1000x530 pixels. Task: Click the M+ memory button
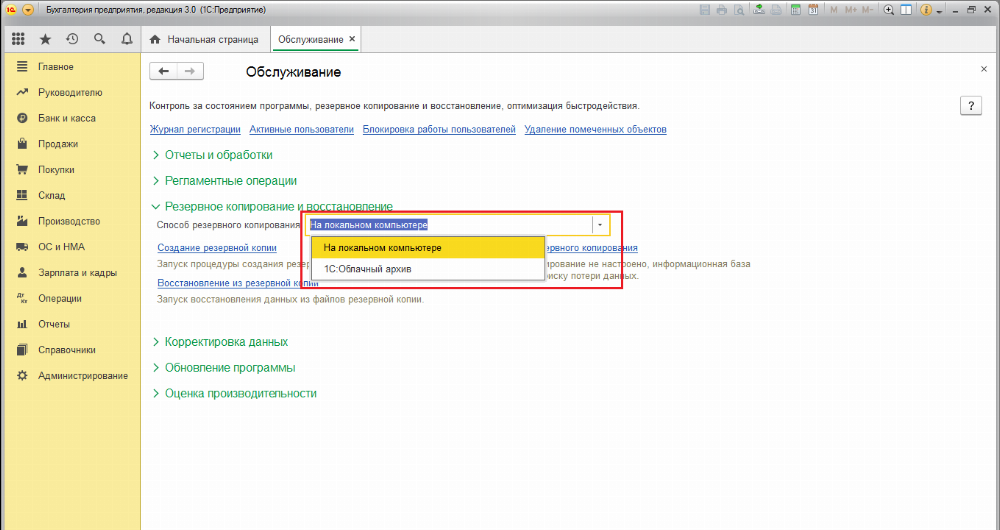pyautogui.click(x=851, y=10)
